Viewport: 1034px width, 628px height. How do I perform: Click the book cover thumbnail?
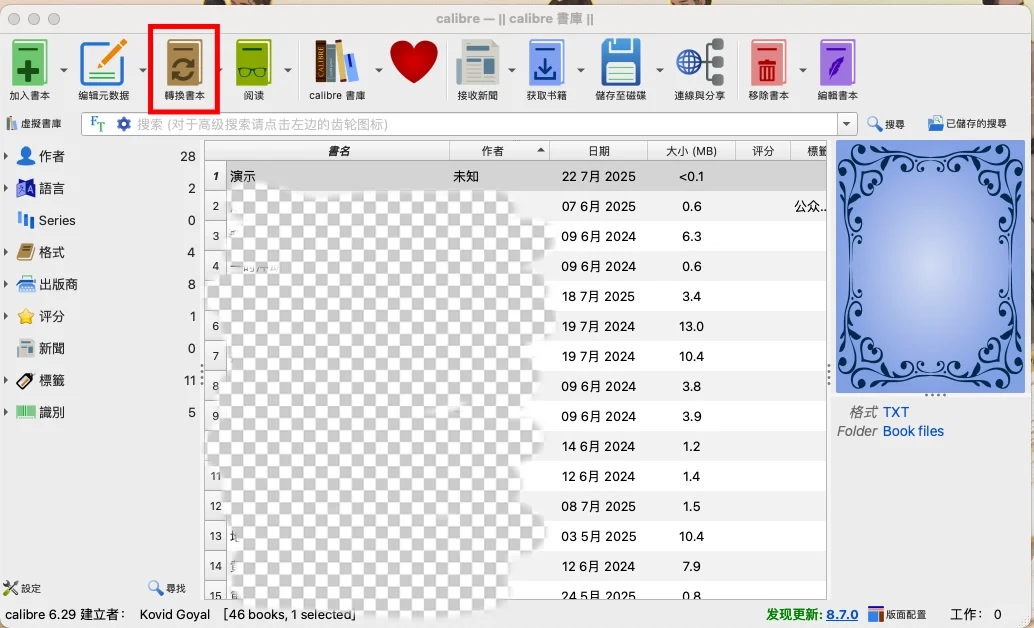point(930,267)
